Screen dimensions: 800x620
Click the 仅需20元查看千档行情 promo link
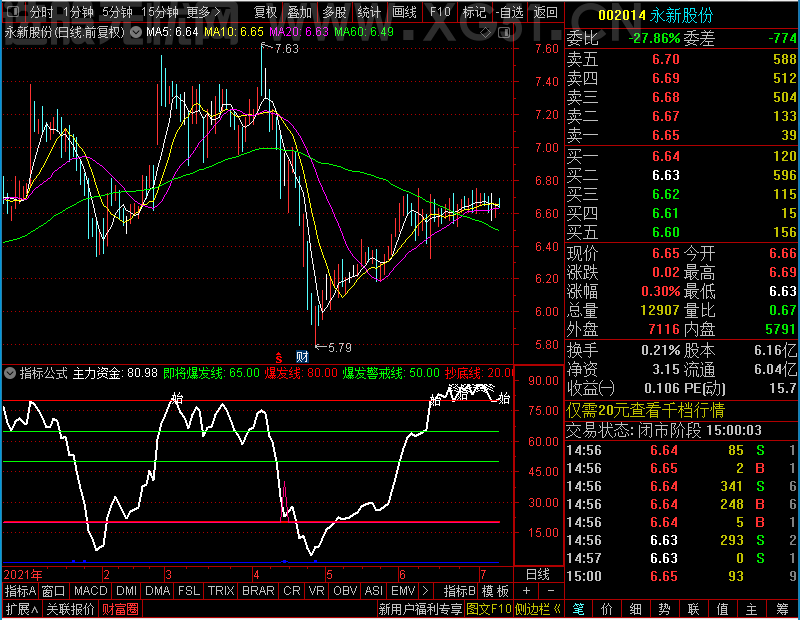[x=645, y=410]
